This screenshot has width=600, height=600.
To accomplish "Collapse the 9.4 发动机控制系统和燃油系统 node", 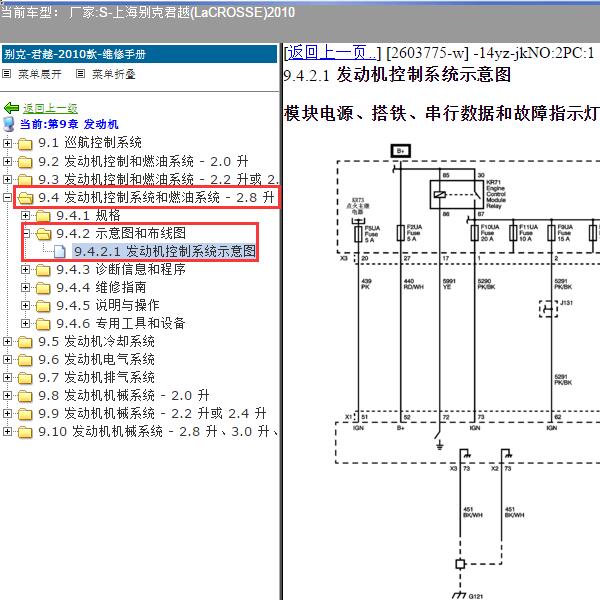I will [7, 197].
